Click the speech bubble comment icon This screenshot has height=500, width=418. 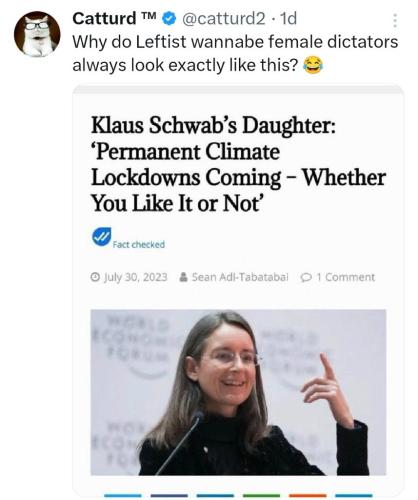[306, 277]
